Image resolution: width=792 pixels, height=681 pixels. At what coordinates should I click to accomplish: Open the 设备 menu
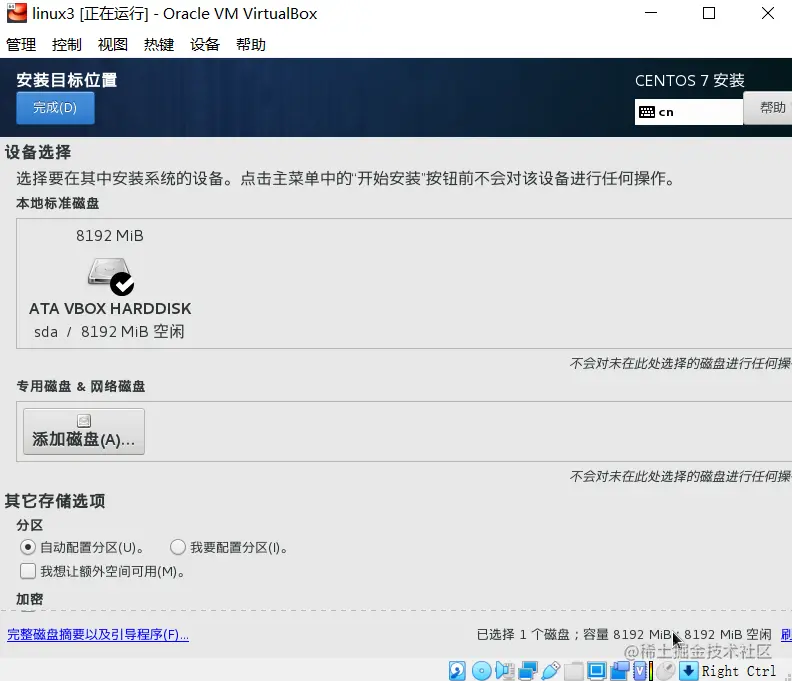pos(205,44)
